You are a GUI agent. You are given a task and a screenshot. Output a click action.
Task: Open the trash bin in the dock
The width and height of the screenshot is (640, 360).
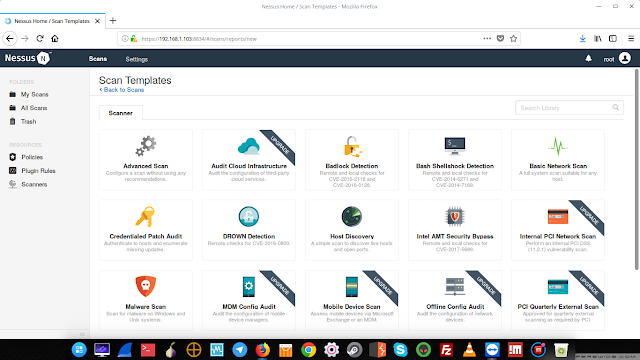pyautogui.click(x=561, y=350)
